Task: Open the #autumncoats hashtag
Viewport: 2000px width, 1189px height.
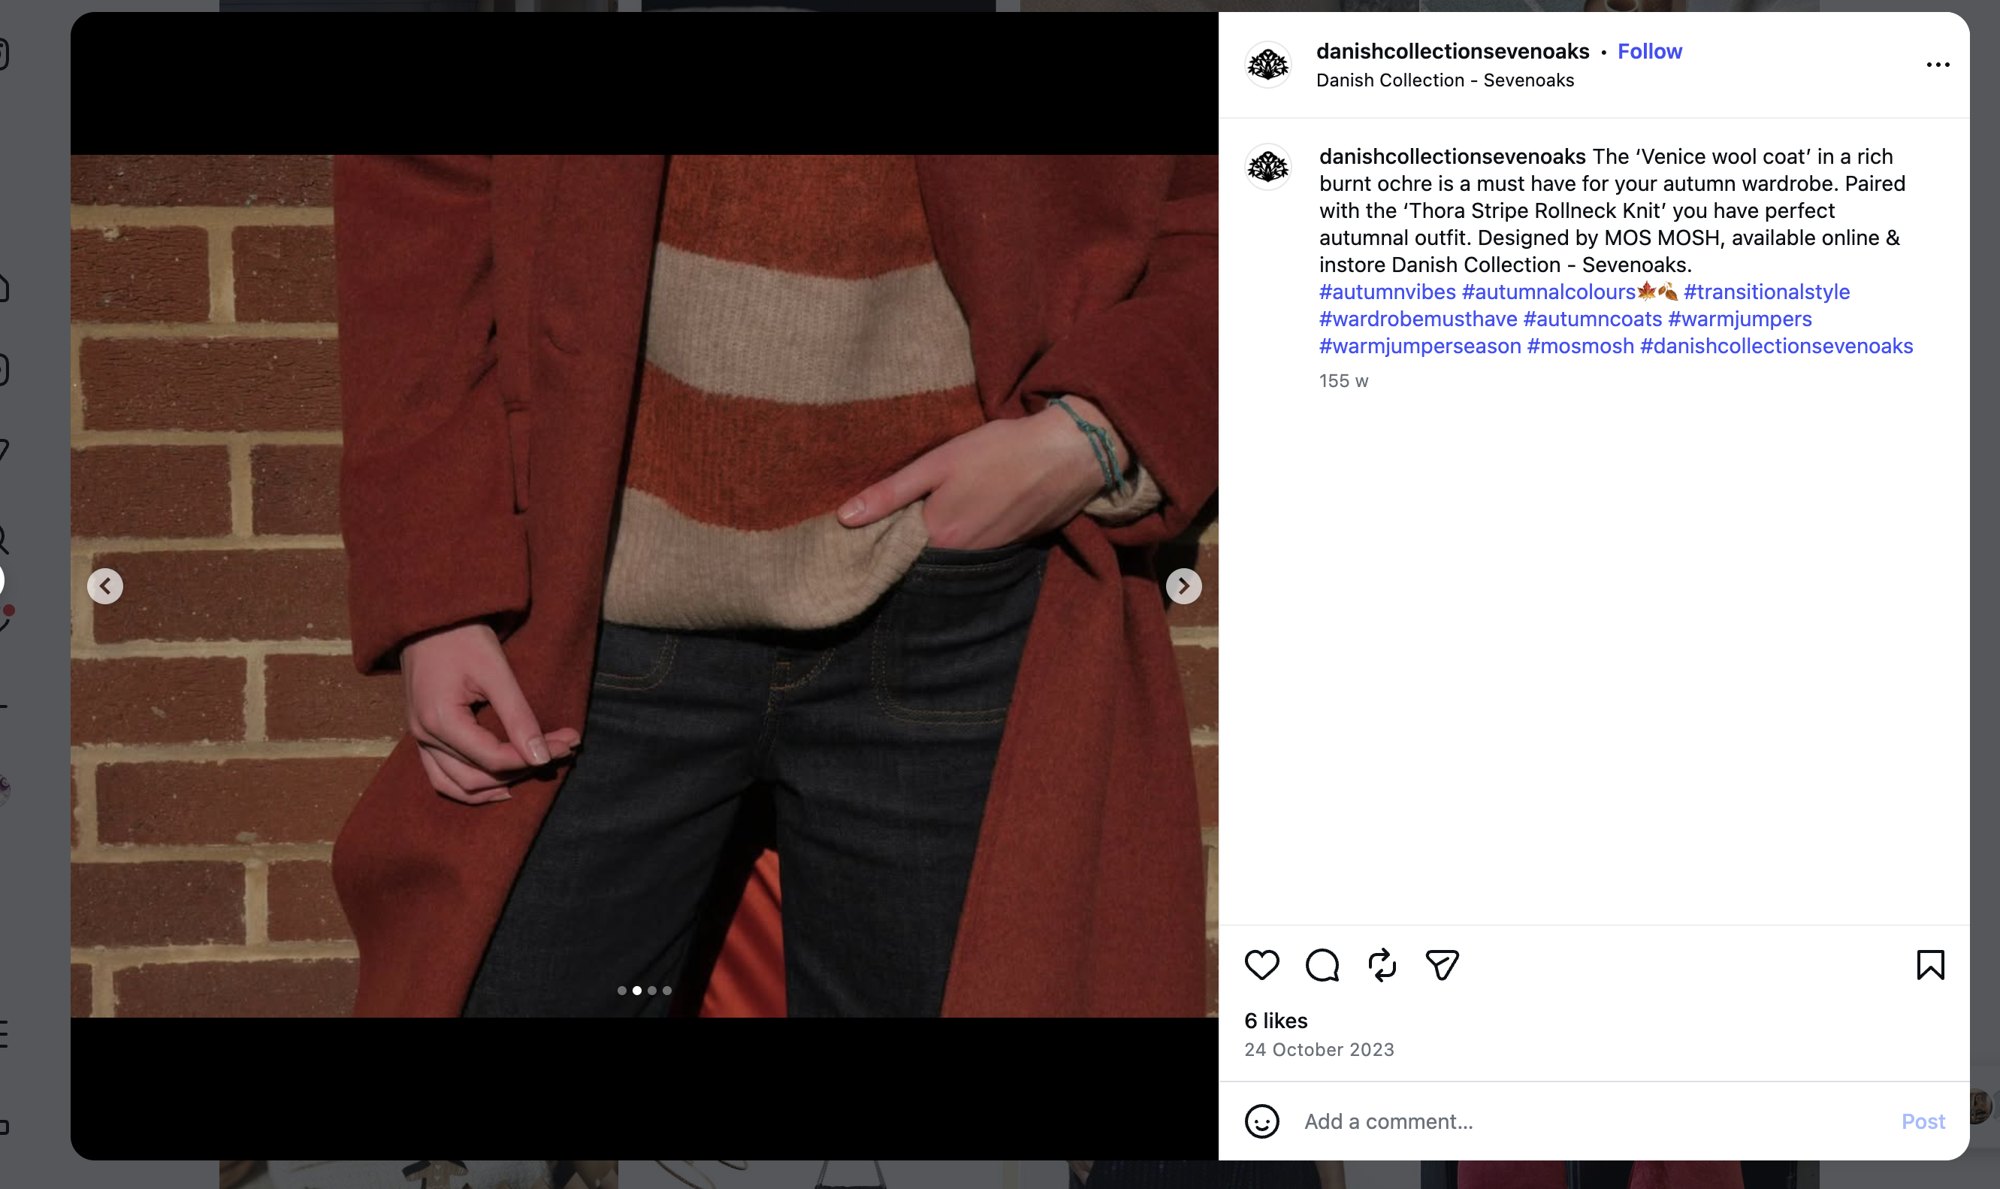Action: pos(1592,319)
